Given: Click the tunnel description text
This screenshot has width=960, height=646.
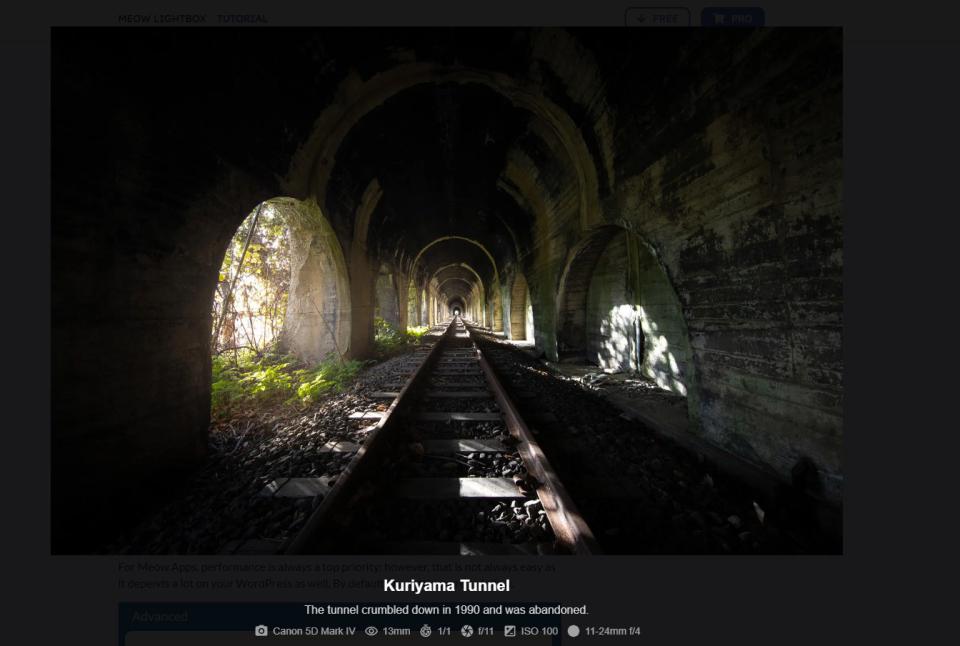Looking at the screenshot, I should click(446, 609).
